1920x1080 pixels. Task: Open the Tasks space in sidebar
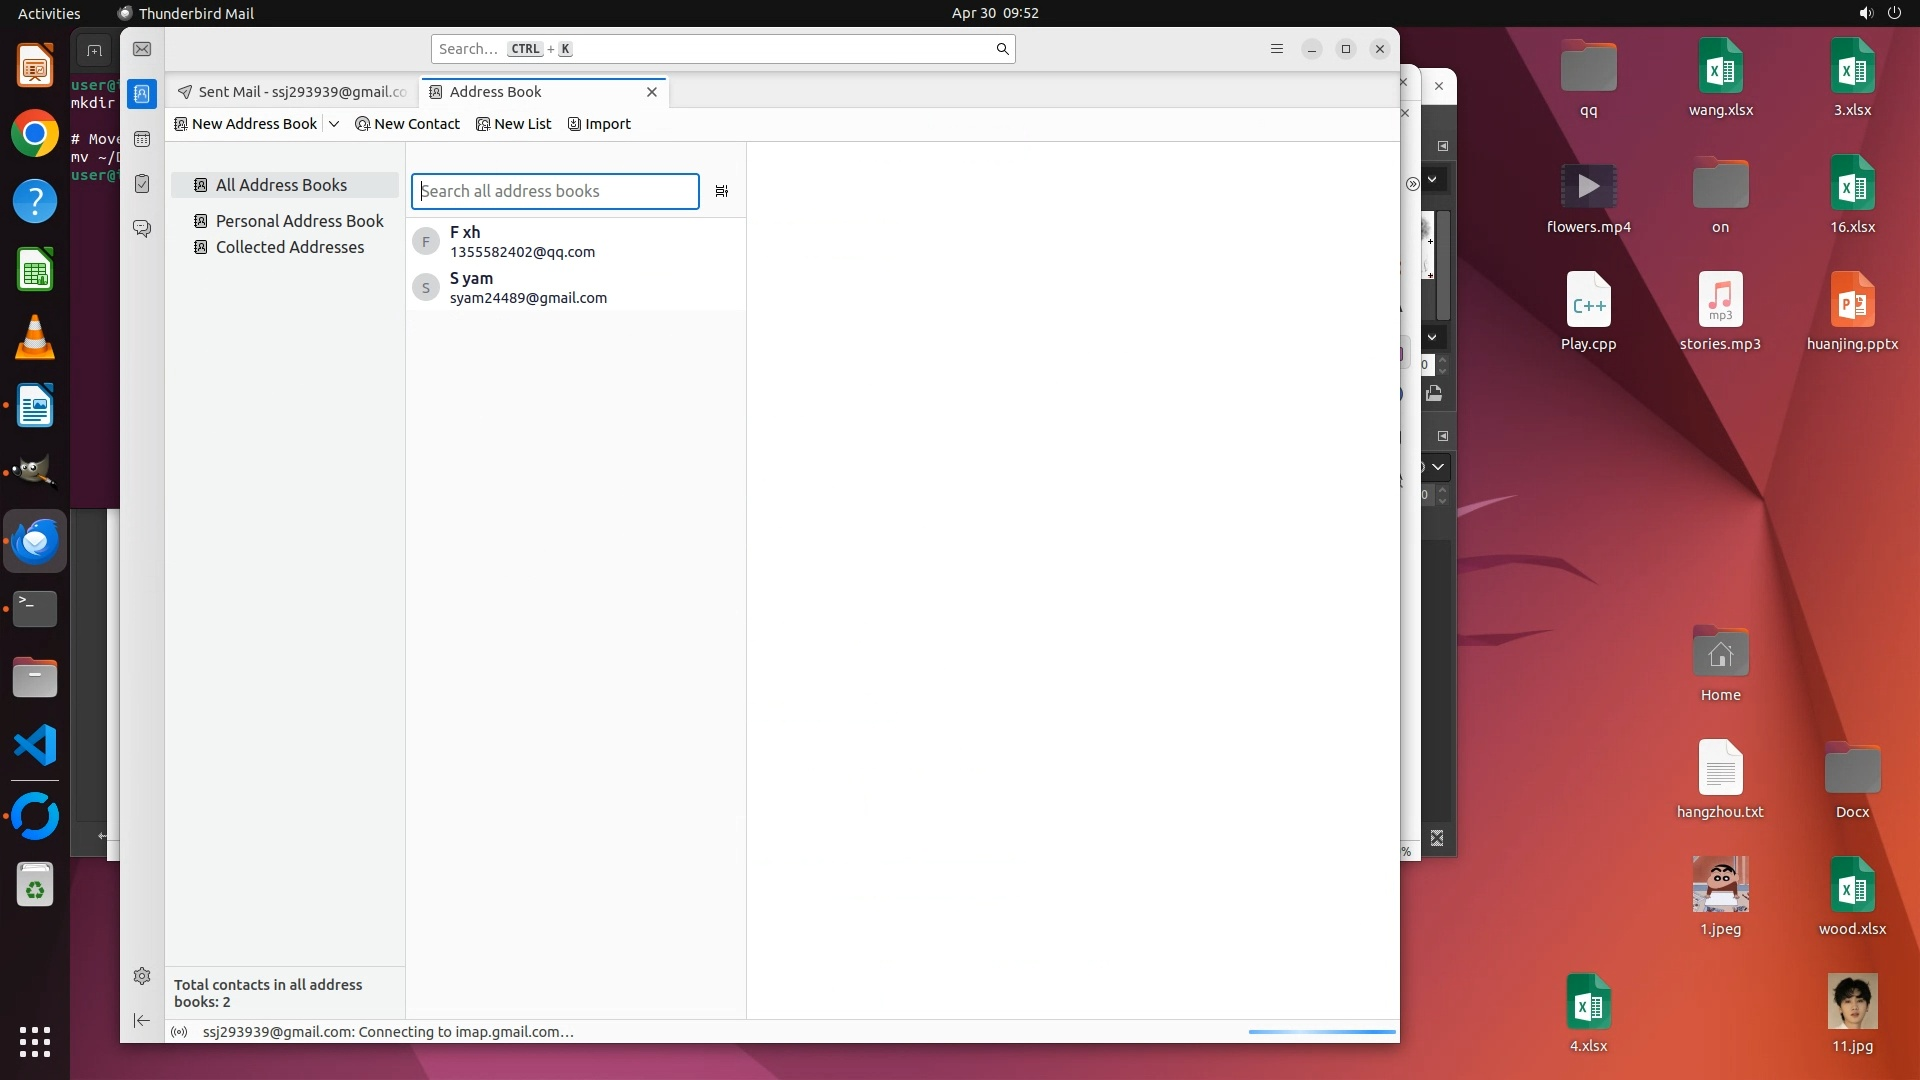(x=142, y=184)
